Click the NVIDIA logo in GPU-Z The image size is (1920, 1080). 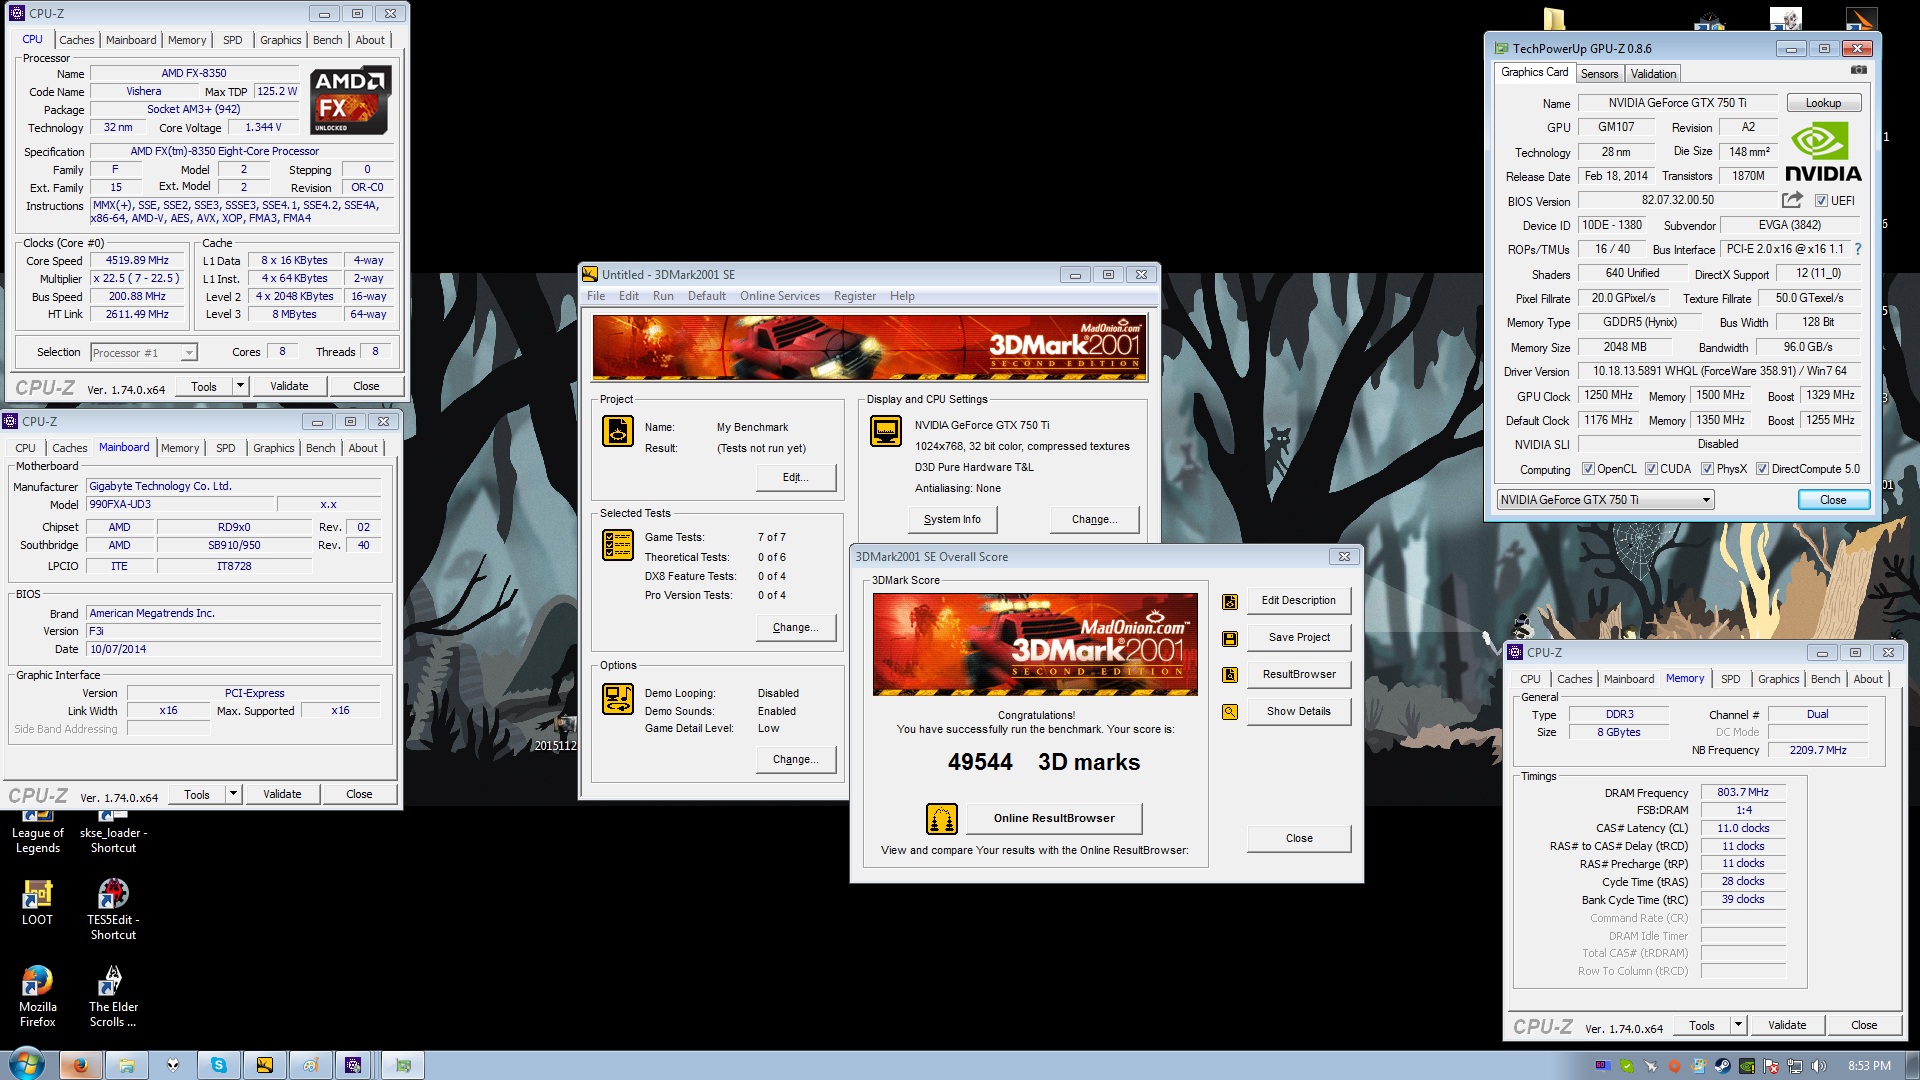[x=1823, y=152]
